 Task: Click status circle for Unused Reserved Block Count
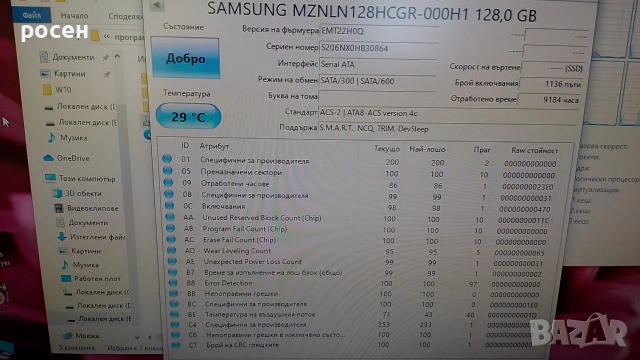coord(170,217)
